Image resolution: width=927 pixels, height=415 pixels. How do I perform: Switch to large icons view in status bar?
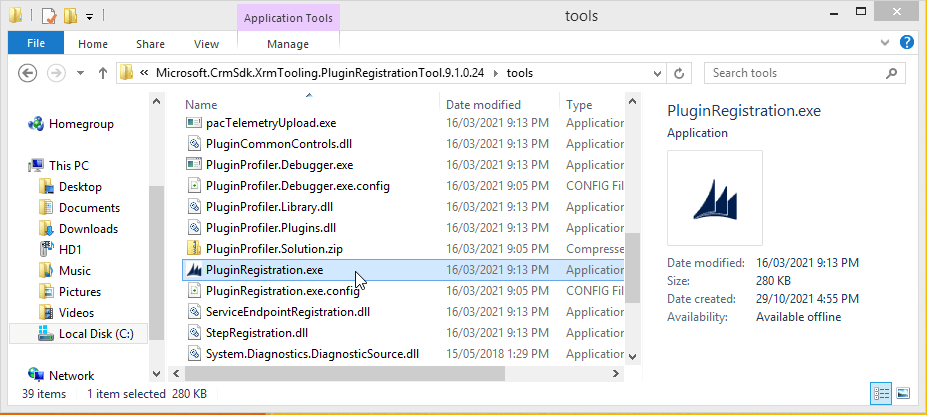point(903,394)
